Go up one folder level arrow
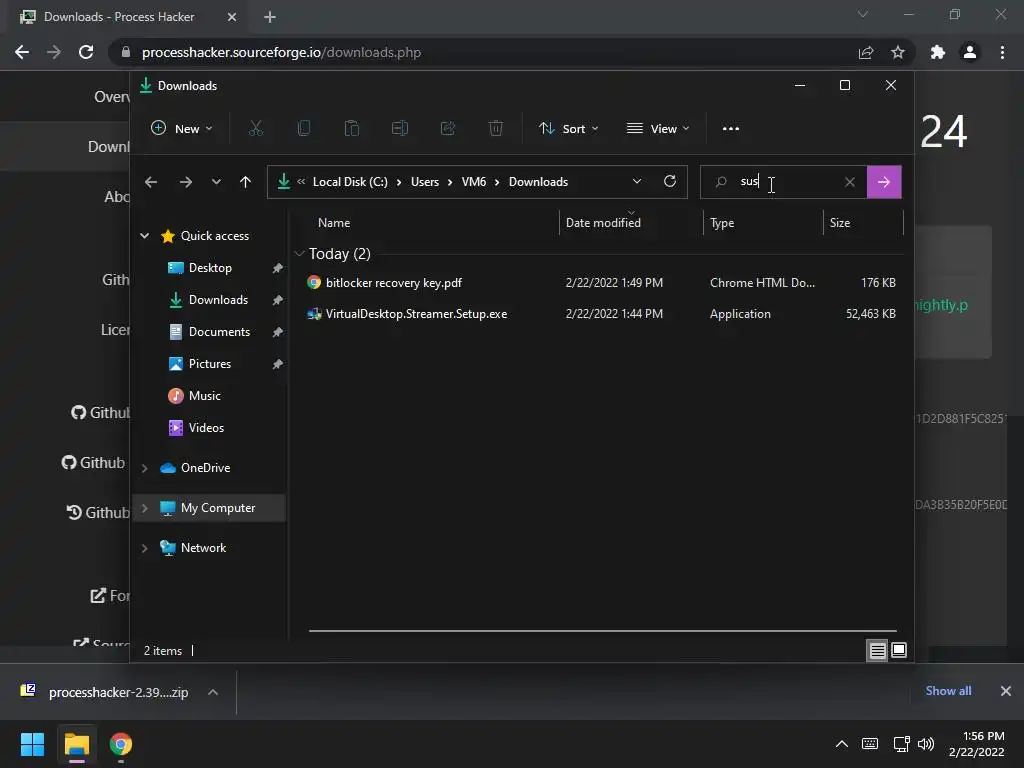 [246, 182]
